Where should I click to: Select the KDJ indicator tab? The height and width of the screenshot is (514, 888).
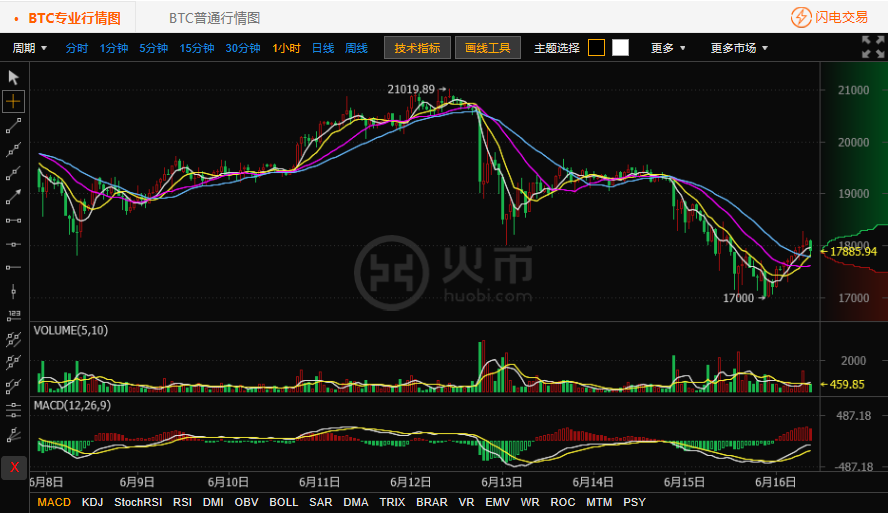click(x=92, y=502)
